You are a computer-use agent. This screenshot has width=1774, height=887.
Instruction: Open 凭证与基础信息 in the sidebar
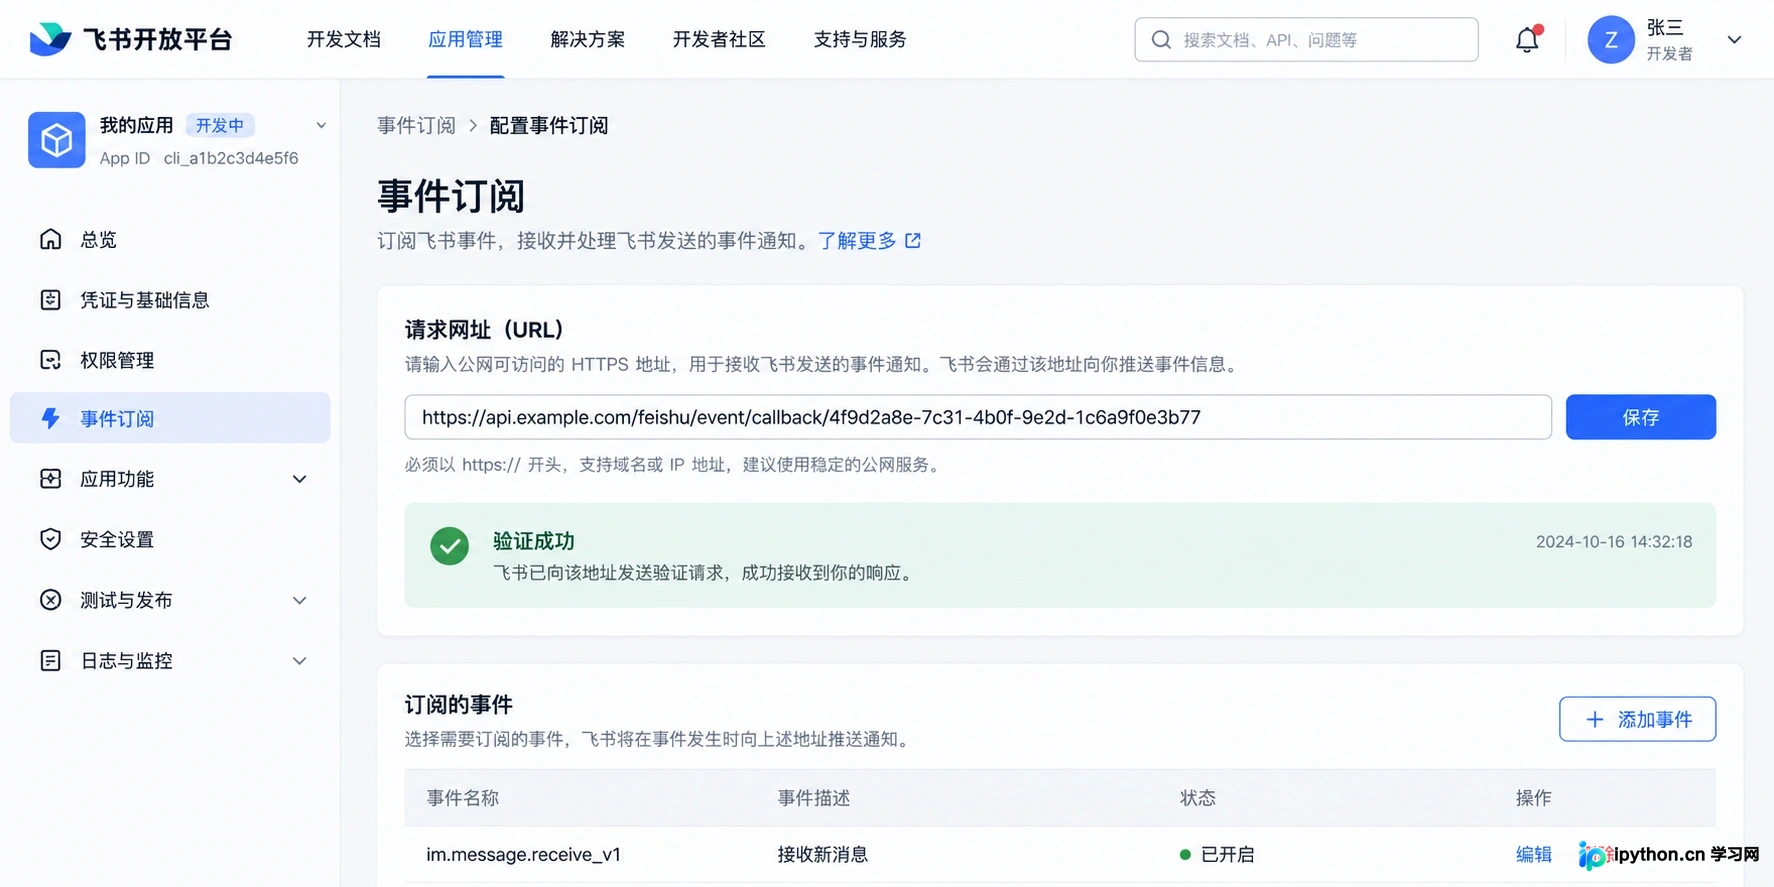[170, 300]
